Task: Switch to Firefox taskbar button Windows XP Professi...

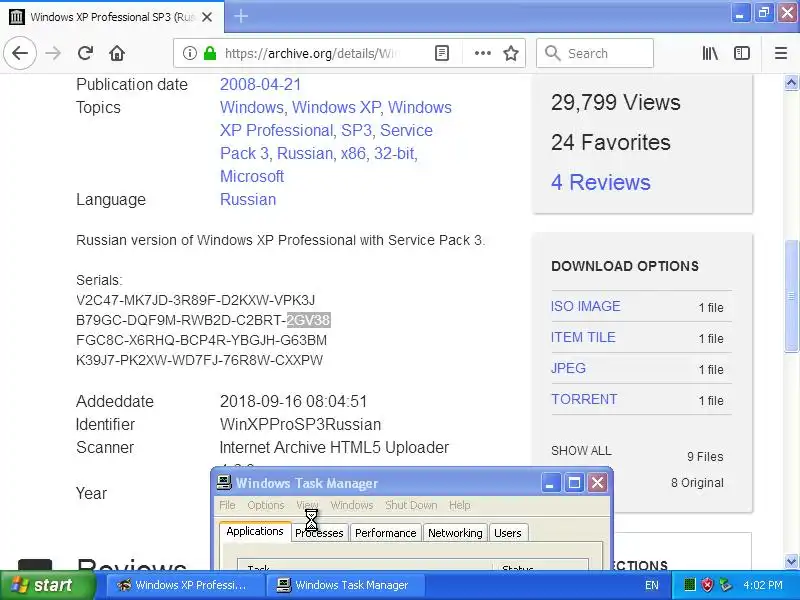Action: pyautogui.click(x=186, y=585)
